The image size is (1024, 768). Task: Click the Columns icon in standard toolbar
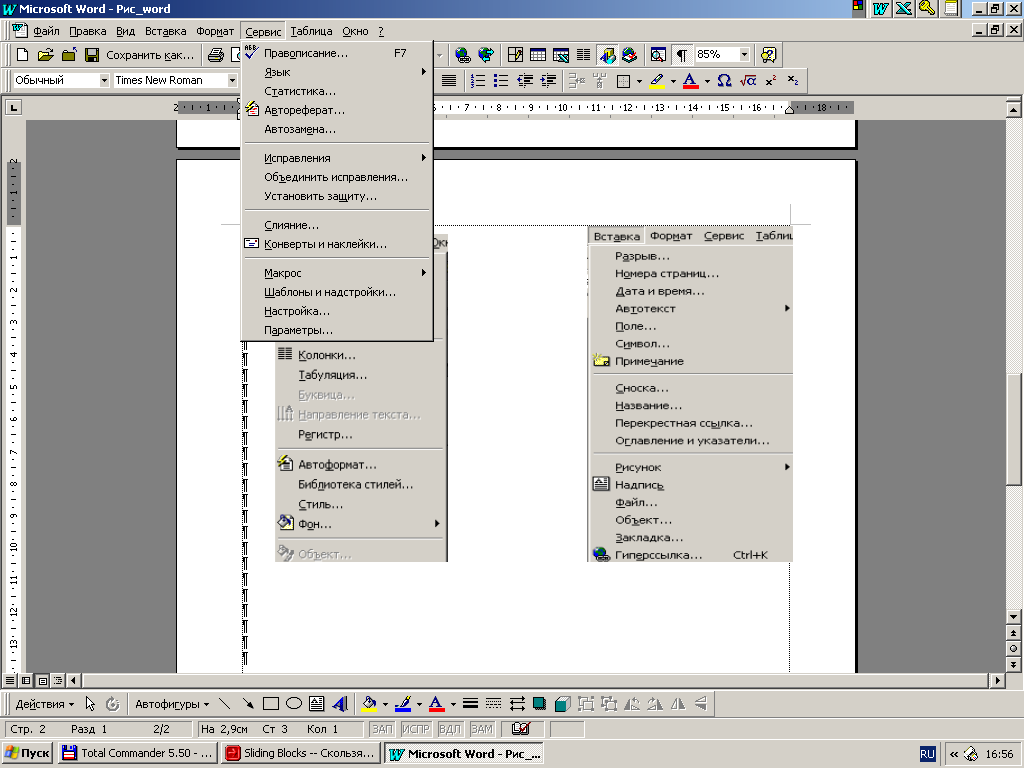(583, 55)
